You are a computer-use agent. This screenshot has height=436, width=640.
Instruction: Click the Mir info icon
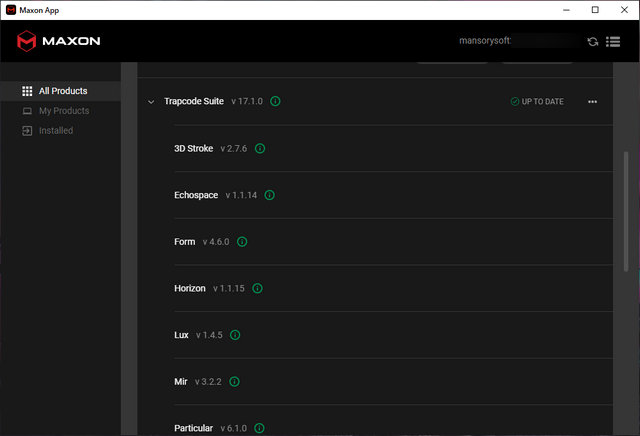coord(234,382)
